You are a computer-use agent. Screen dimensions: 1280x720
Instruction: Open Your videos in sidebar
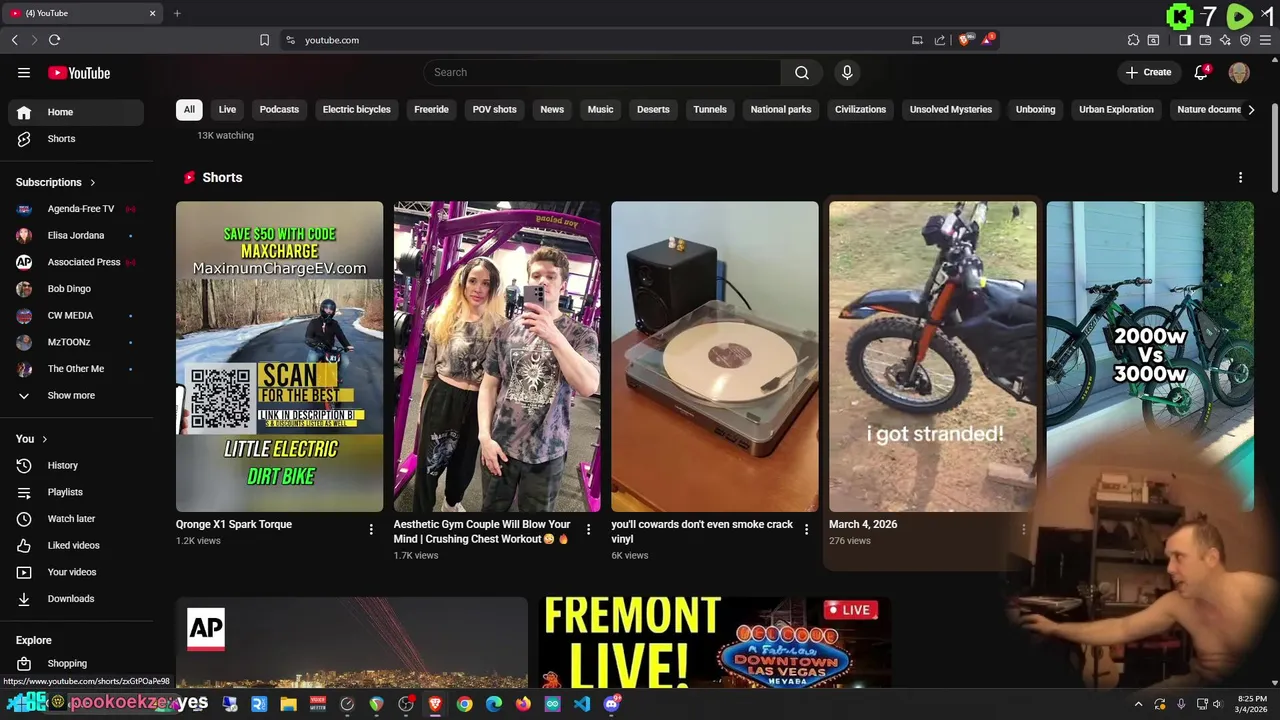pyautogui.click(x=76, y=572)
